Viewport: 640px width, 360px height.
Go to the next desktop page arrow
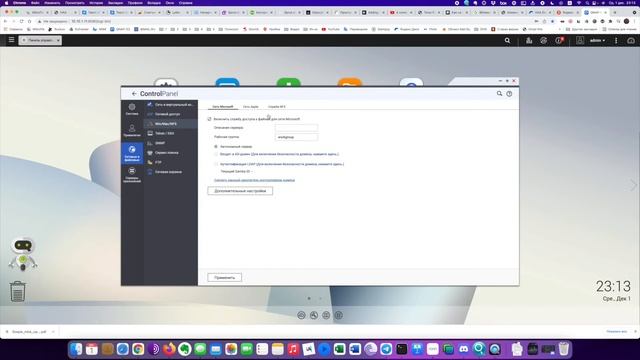633,185
